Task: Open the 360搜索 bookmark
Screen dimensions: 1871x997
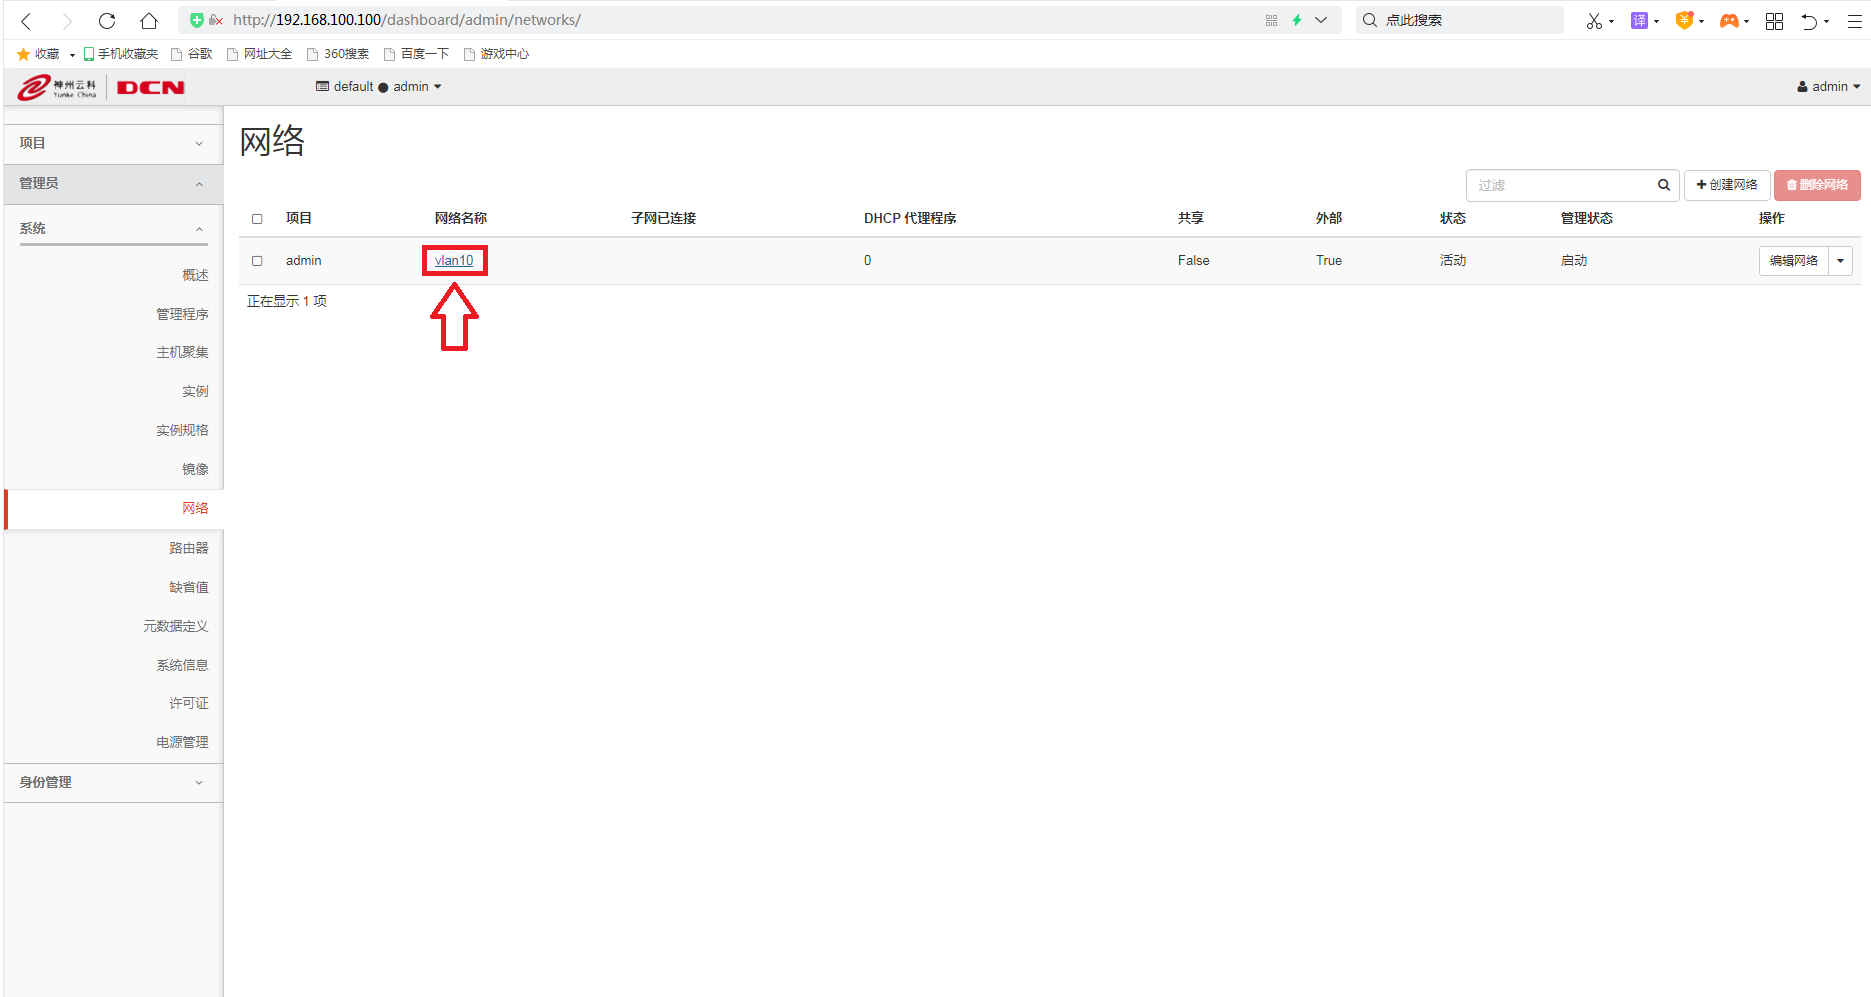Action: click(x=338, y=54)
